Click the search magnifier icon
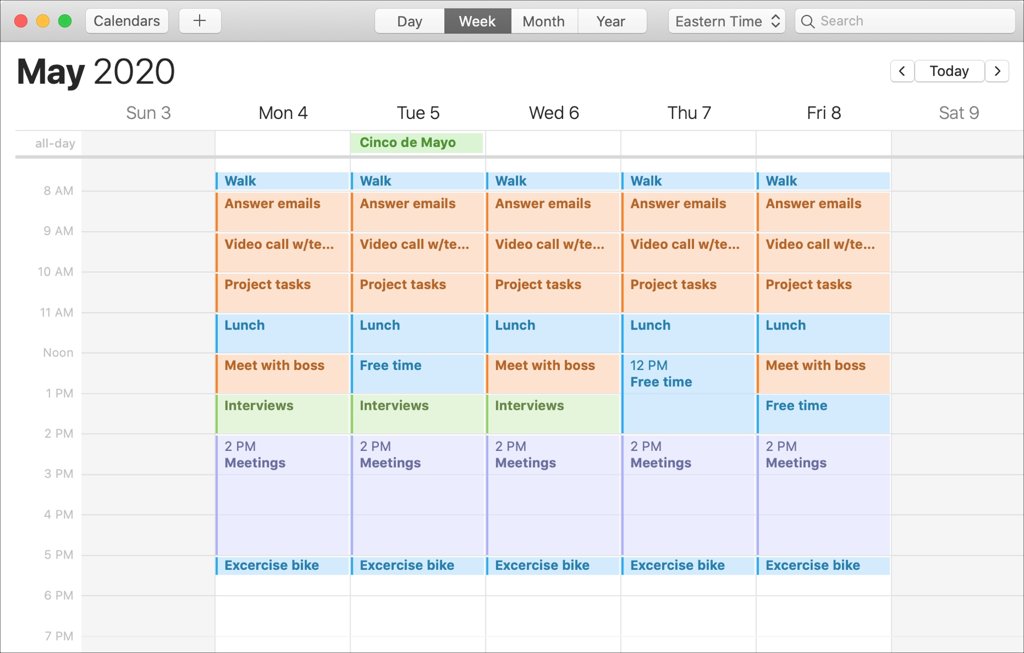Image resolution: width=1024 pixels, height=653 pixels. (x=808, y=21)
